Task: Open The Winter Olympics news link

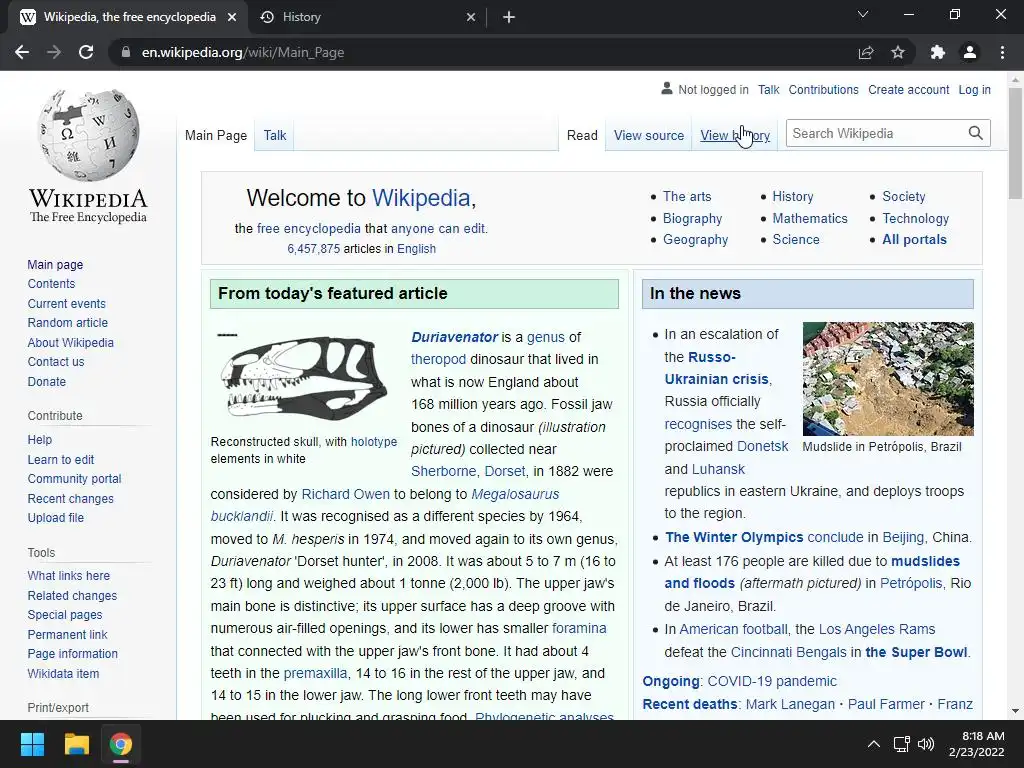Action: [734, 537]
